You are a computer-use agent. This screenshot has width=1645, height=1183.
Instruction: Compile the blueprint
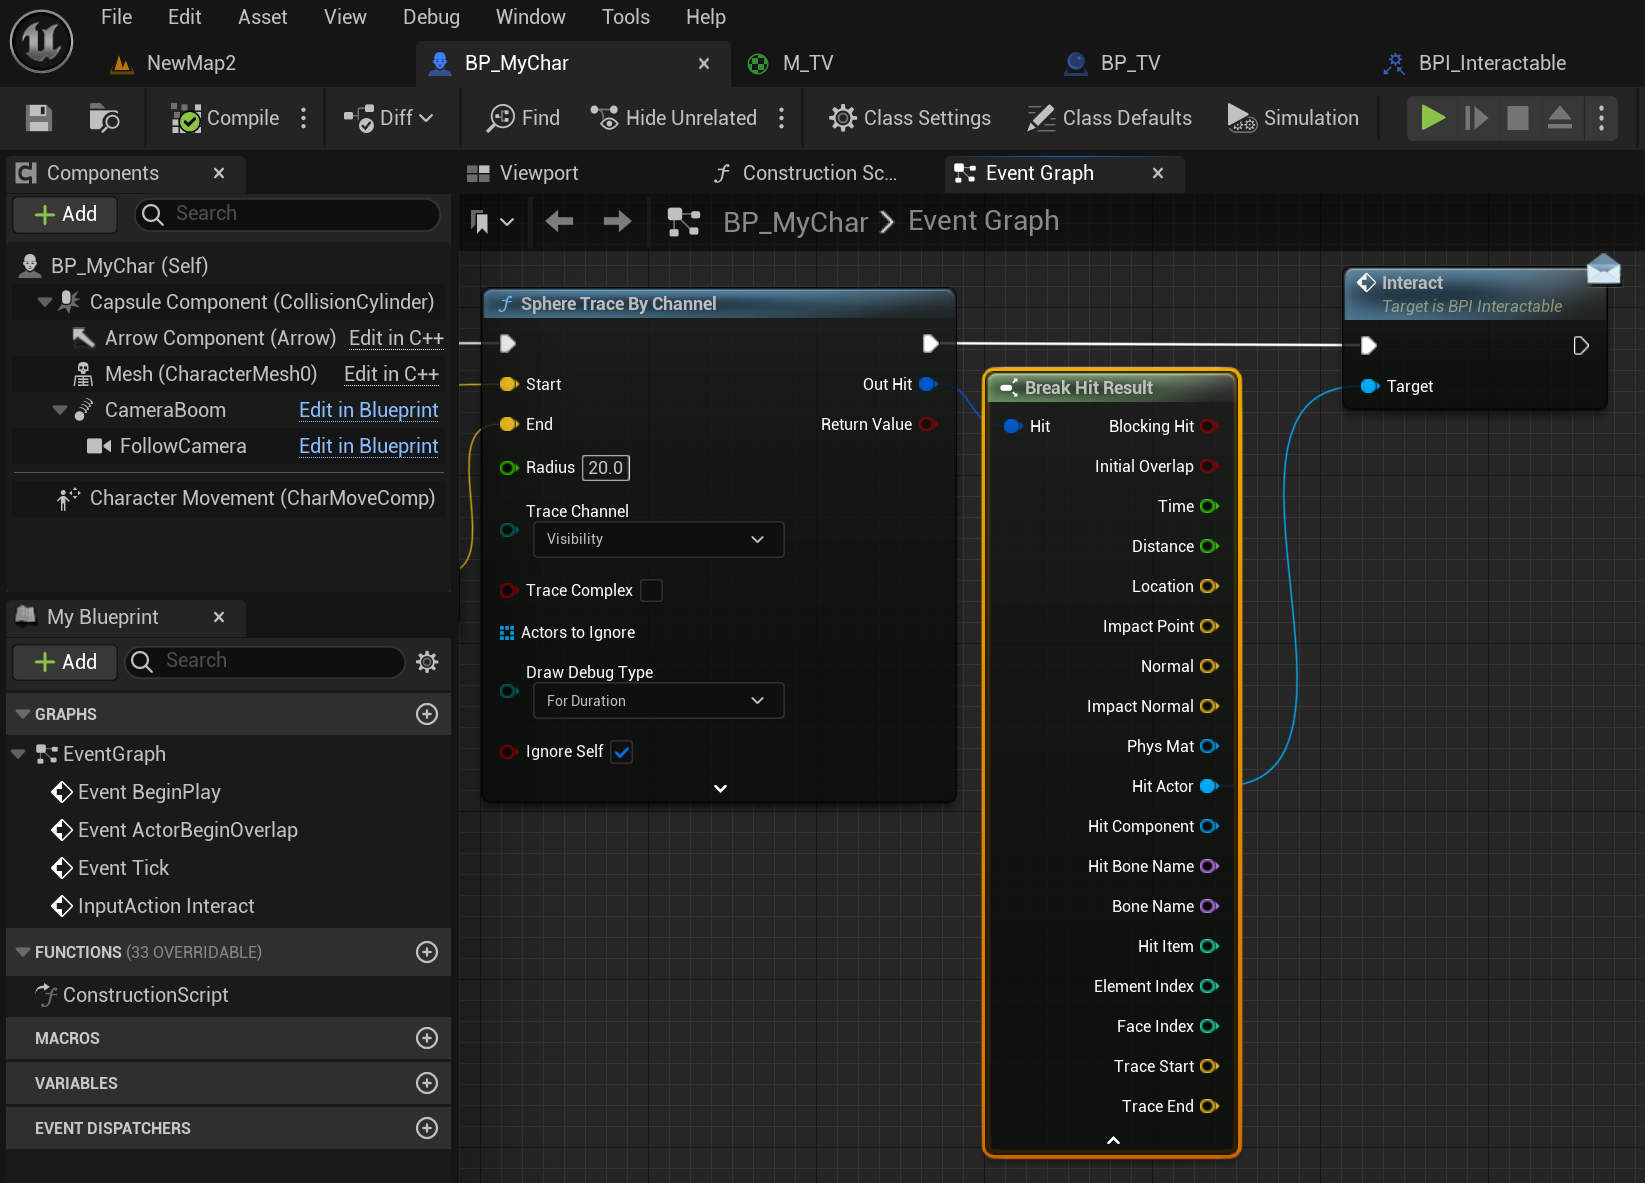coord(225,118)
